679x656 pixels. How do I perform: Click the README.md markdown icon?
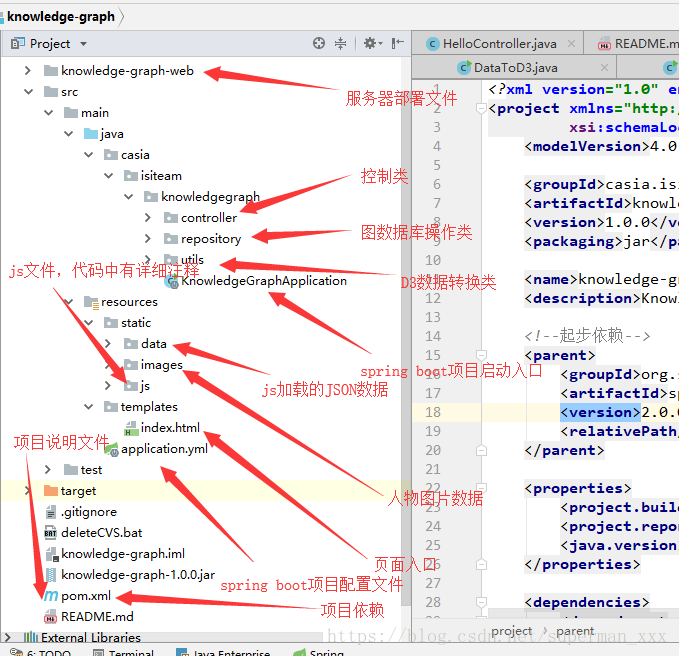click(51, 617)
